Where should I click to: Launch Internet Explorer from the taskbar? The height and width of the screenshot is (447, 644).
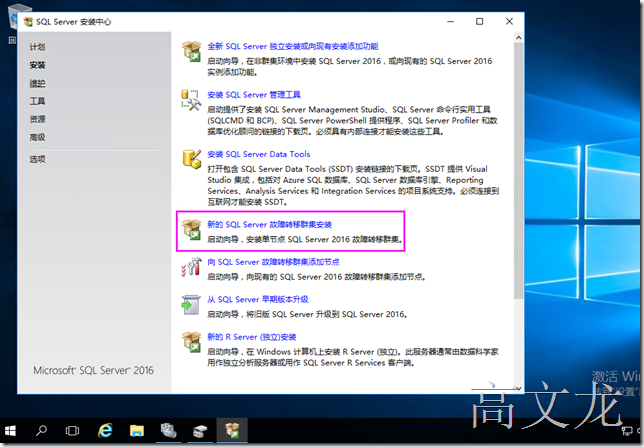click(x=105, y=431)
